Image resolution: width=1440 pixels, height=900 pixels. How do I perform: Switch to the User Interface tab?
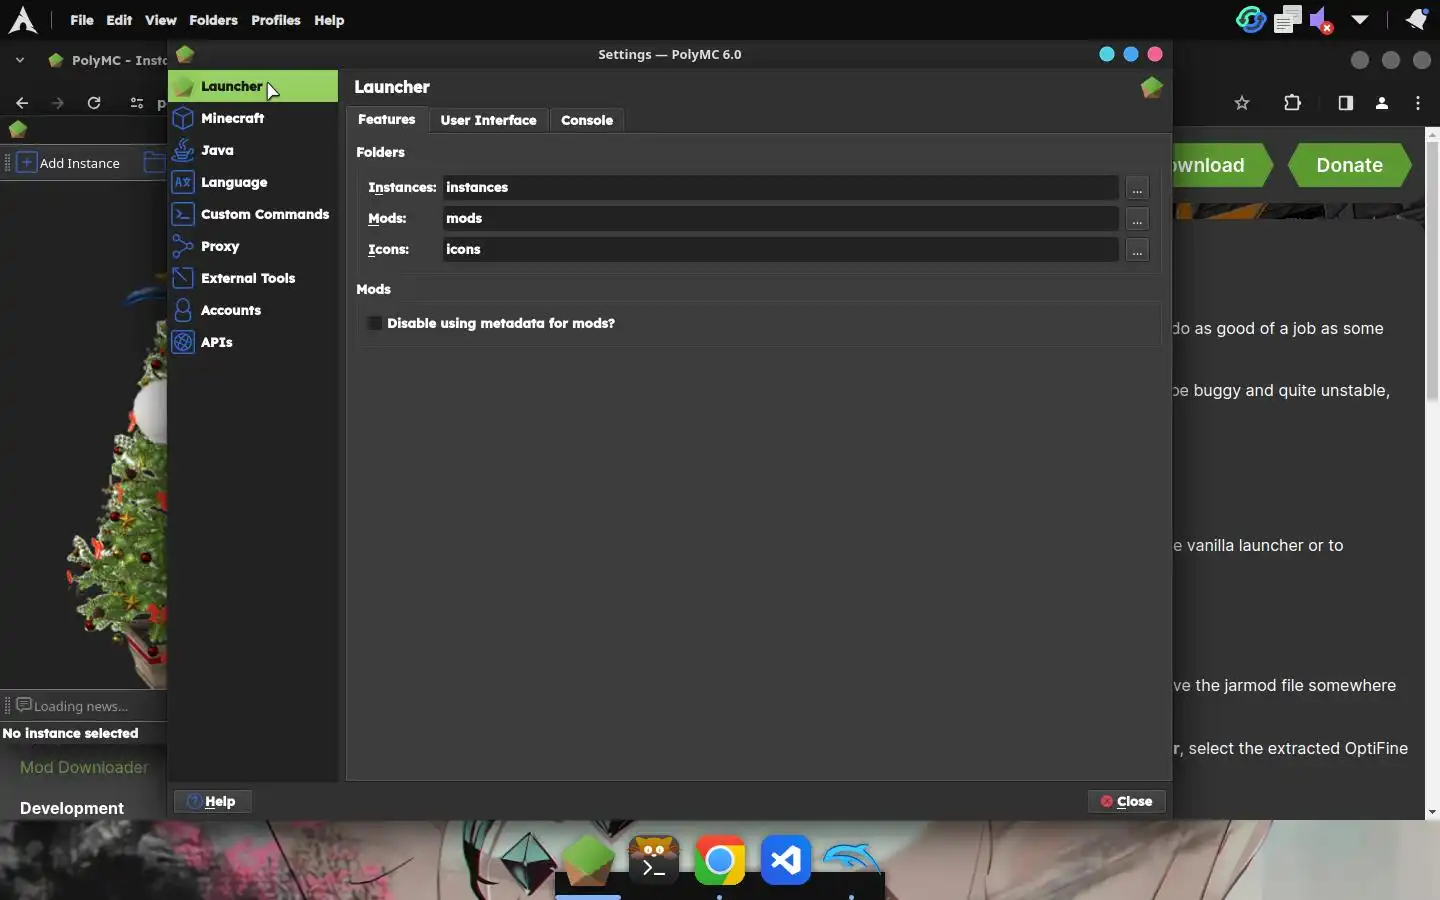(x=488, y=120)
